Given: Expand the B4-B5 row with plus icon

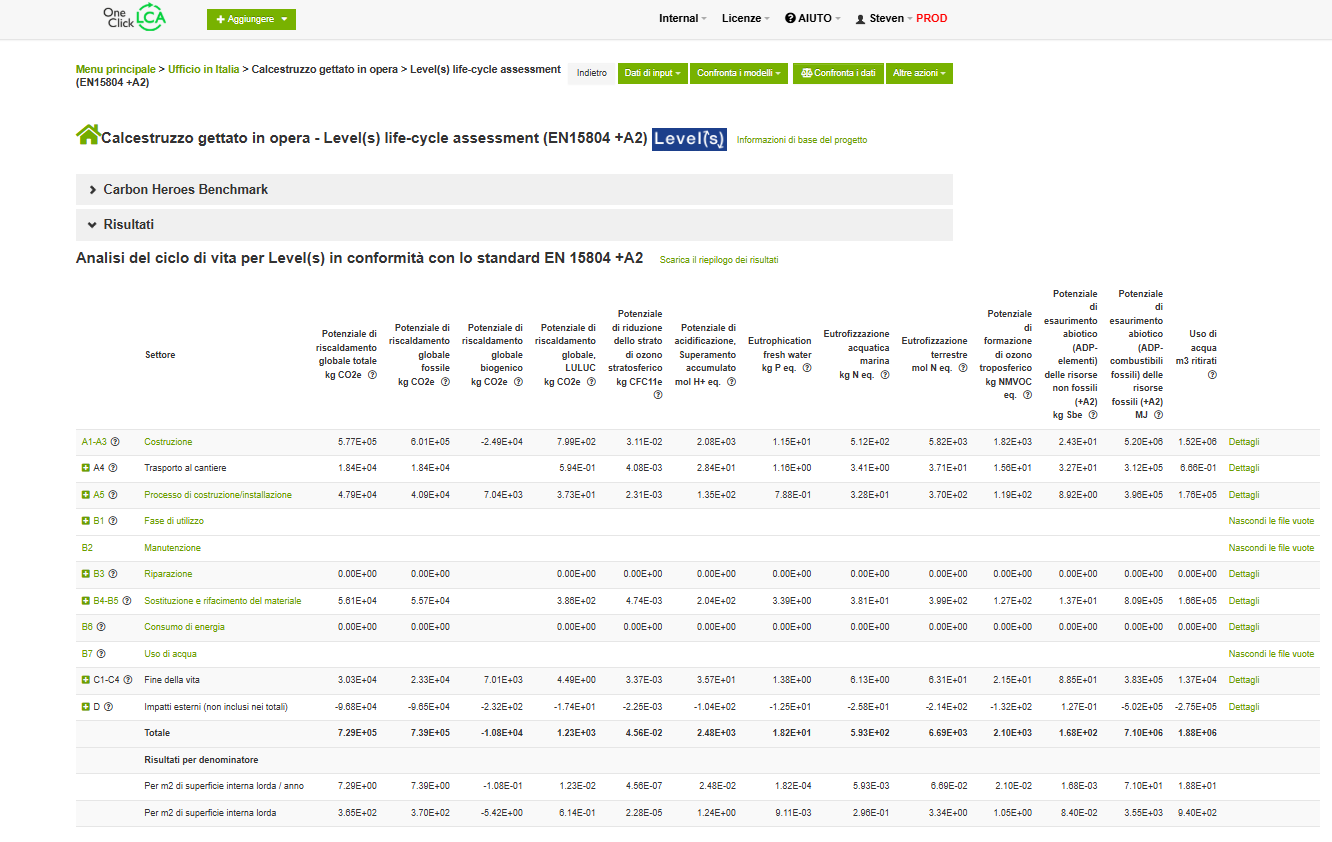Looking at the screenshot, I should 86,601.
